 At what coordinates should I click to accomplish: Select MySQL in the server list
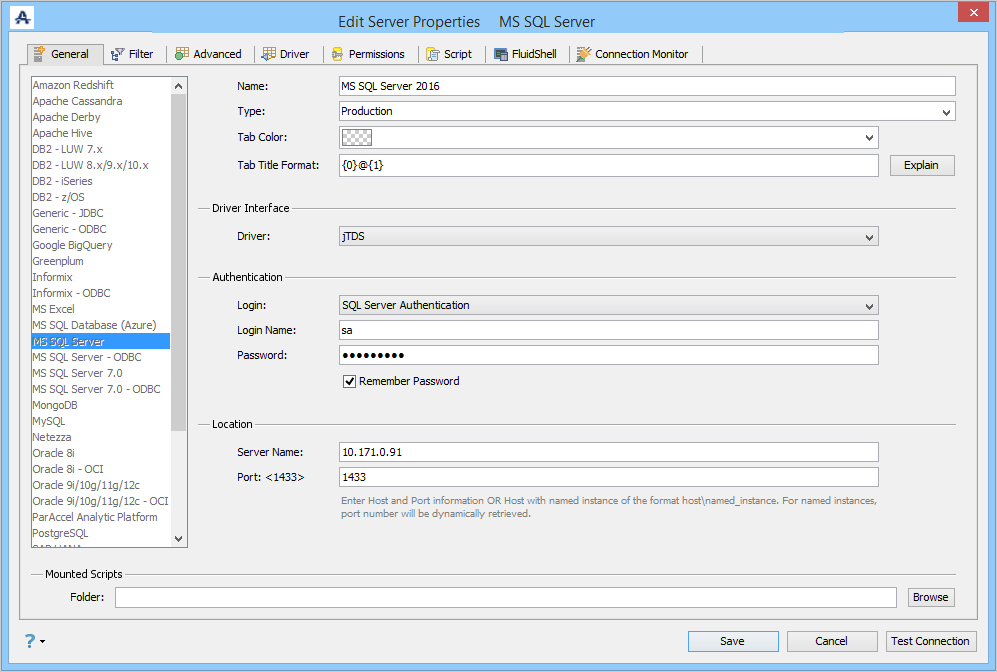pos(49,421)
